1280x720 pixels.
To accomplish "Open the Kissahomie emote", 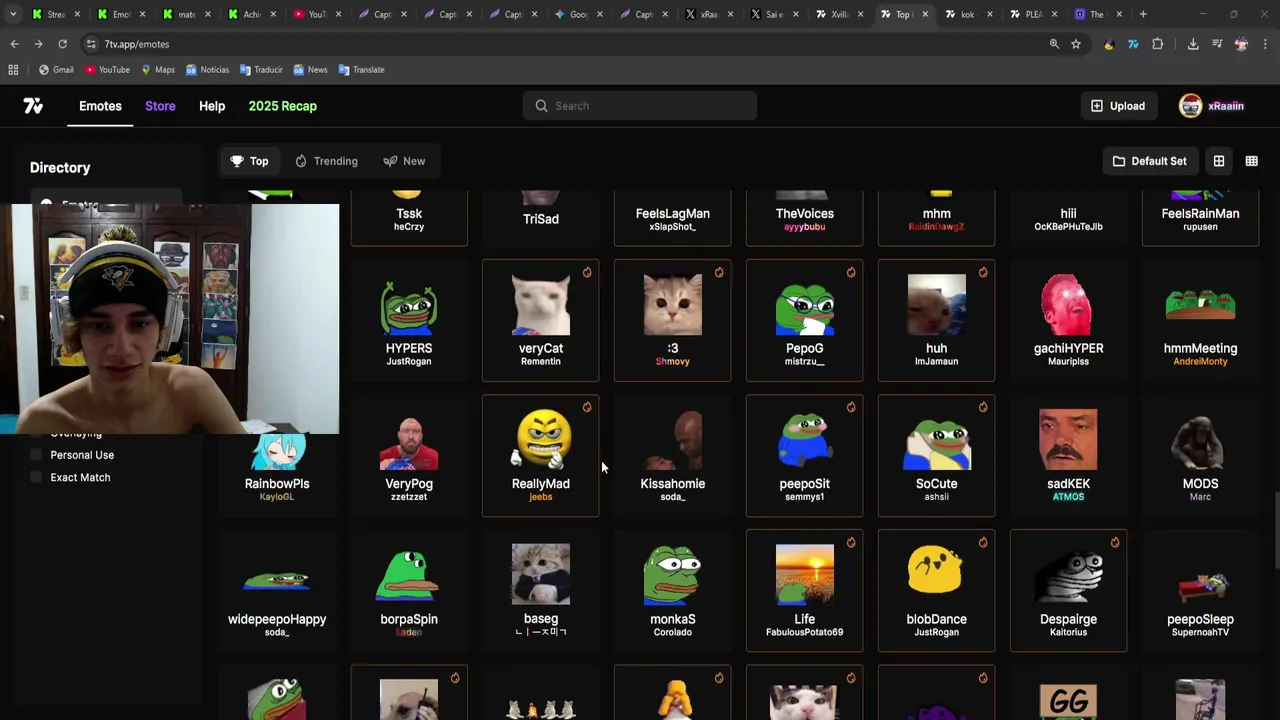I will (673, 456).
